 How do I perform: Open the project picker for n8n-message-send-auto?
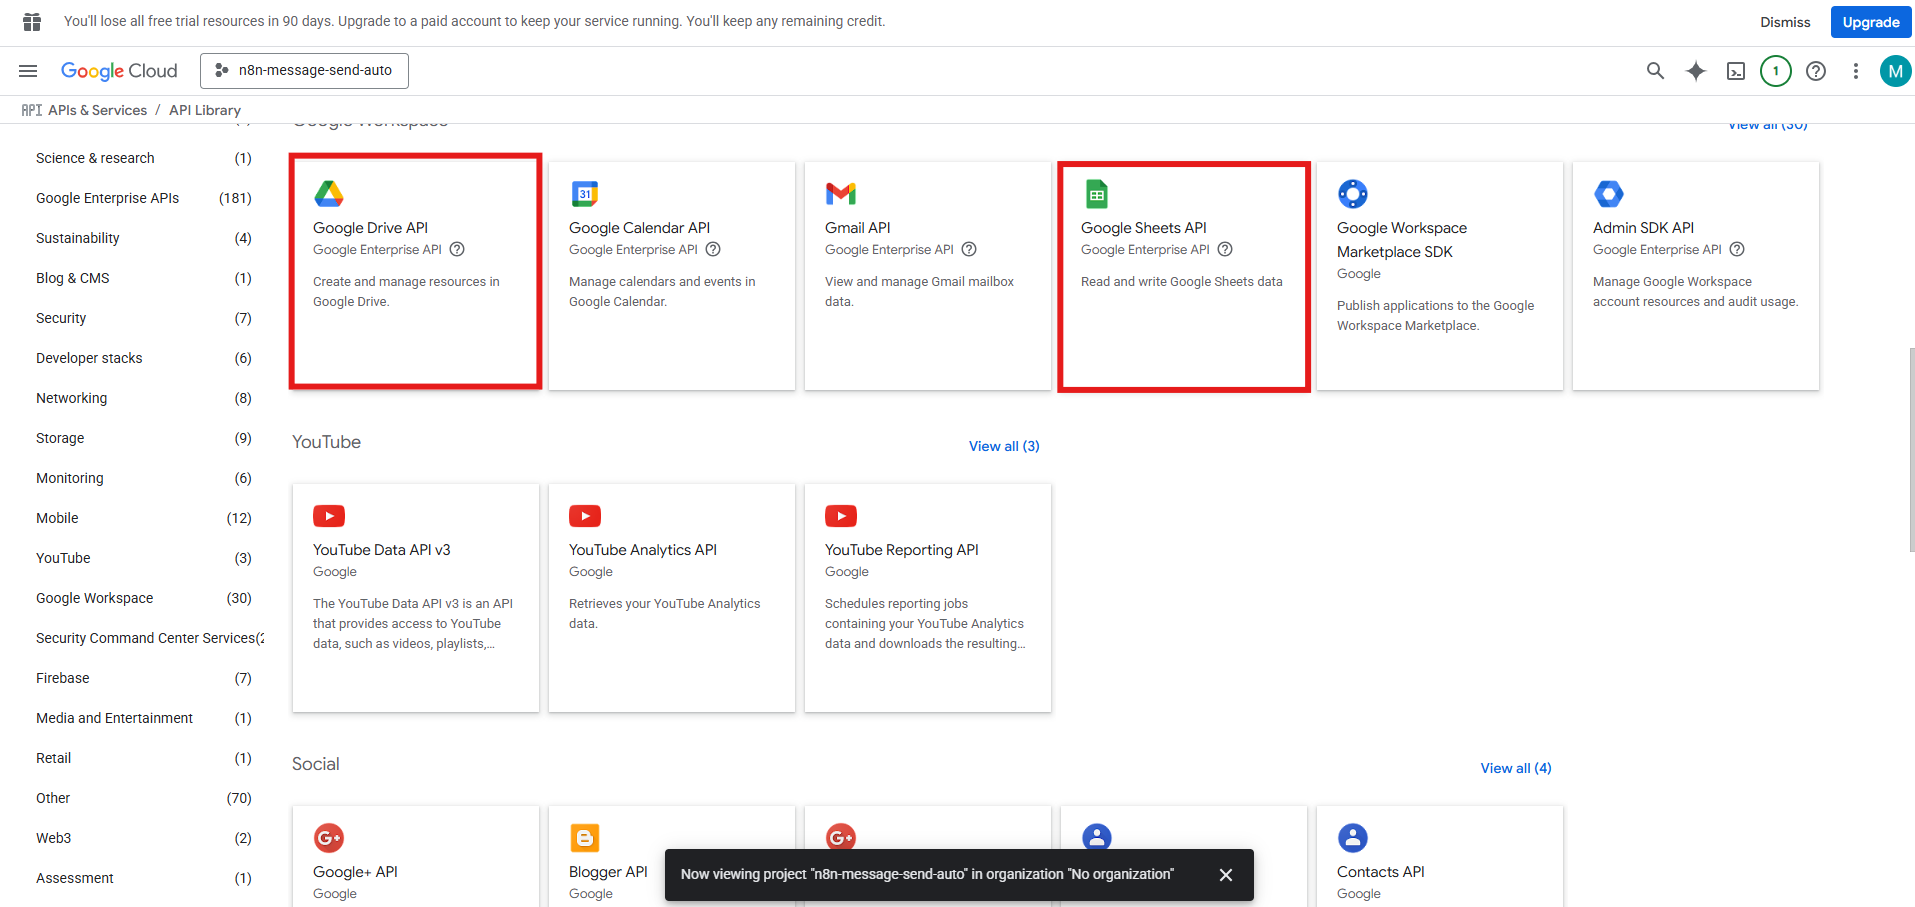tap(304, 70)
